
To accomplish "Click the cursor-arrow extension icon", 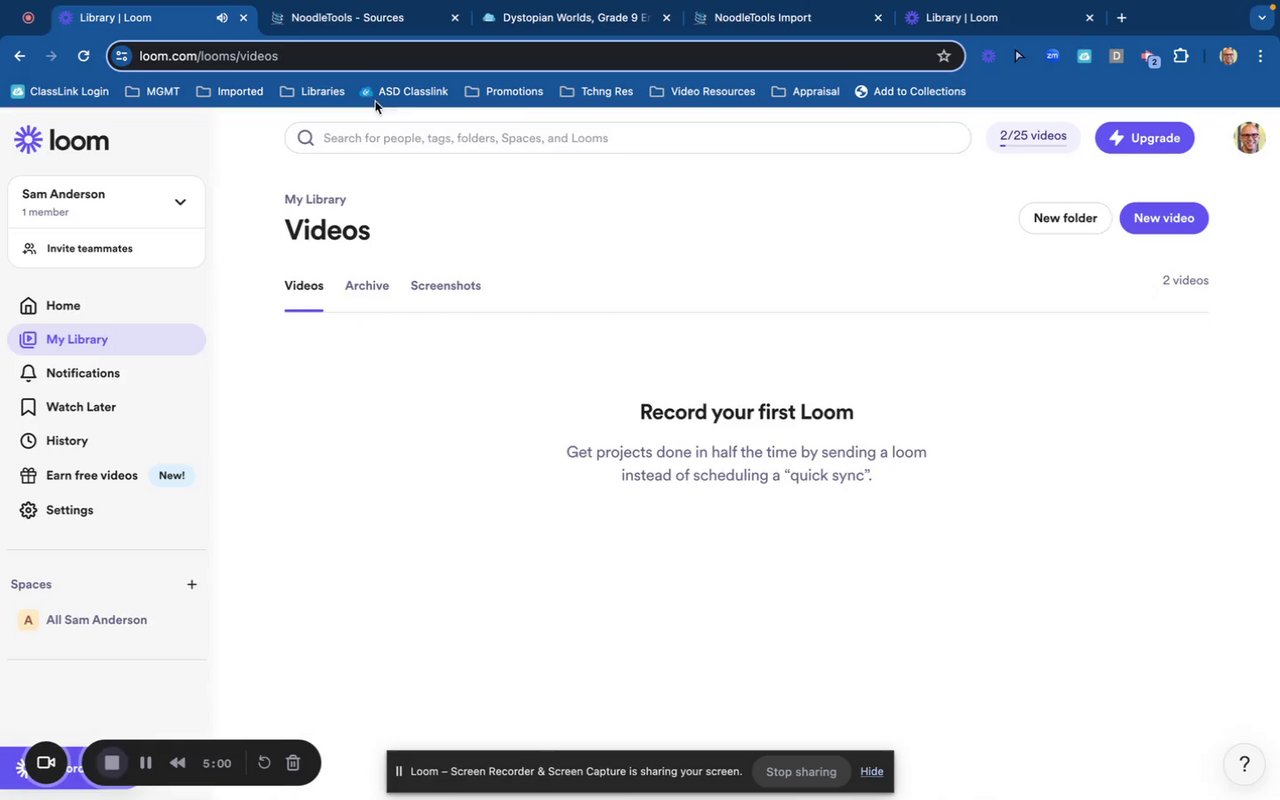I will [1020, 56].
